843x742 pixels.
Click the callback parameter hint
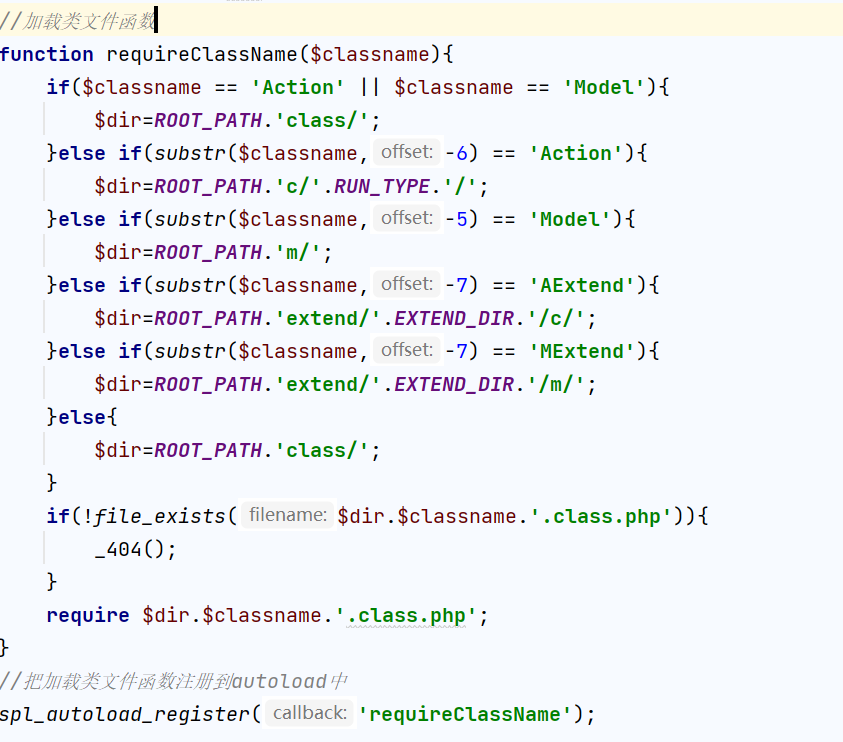309,713
